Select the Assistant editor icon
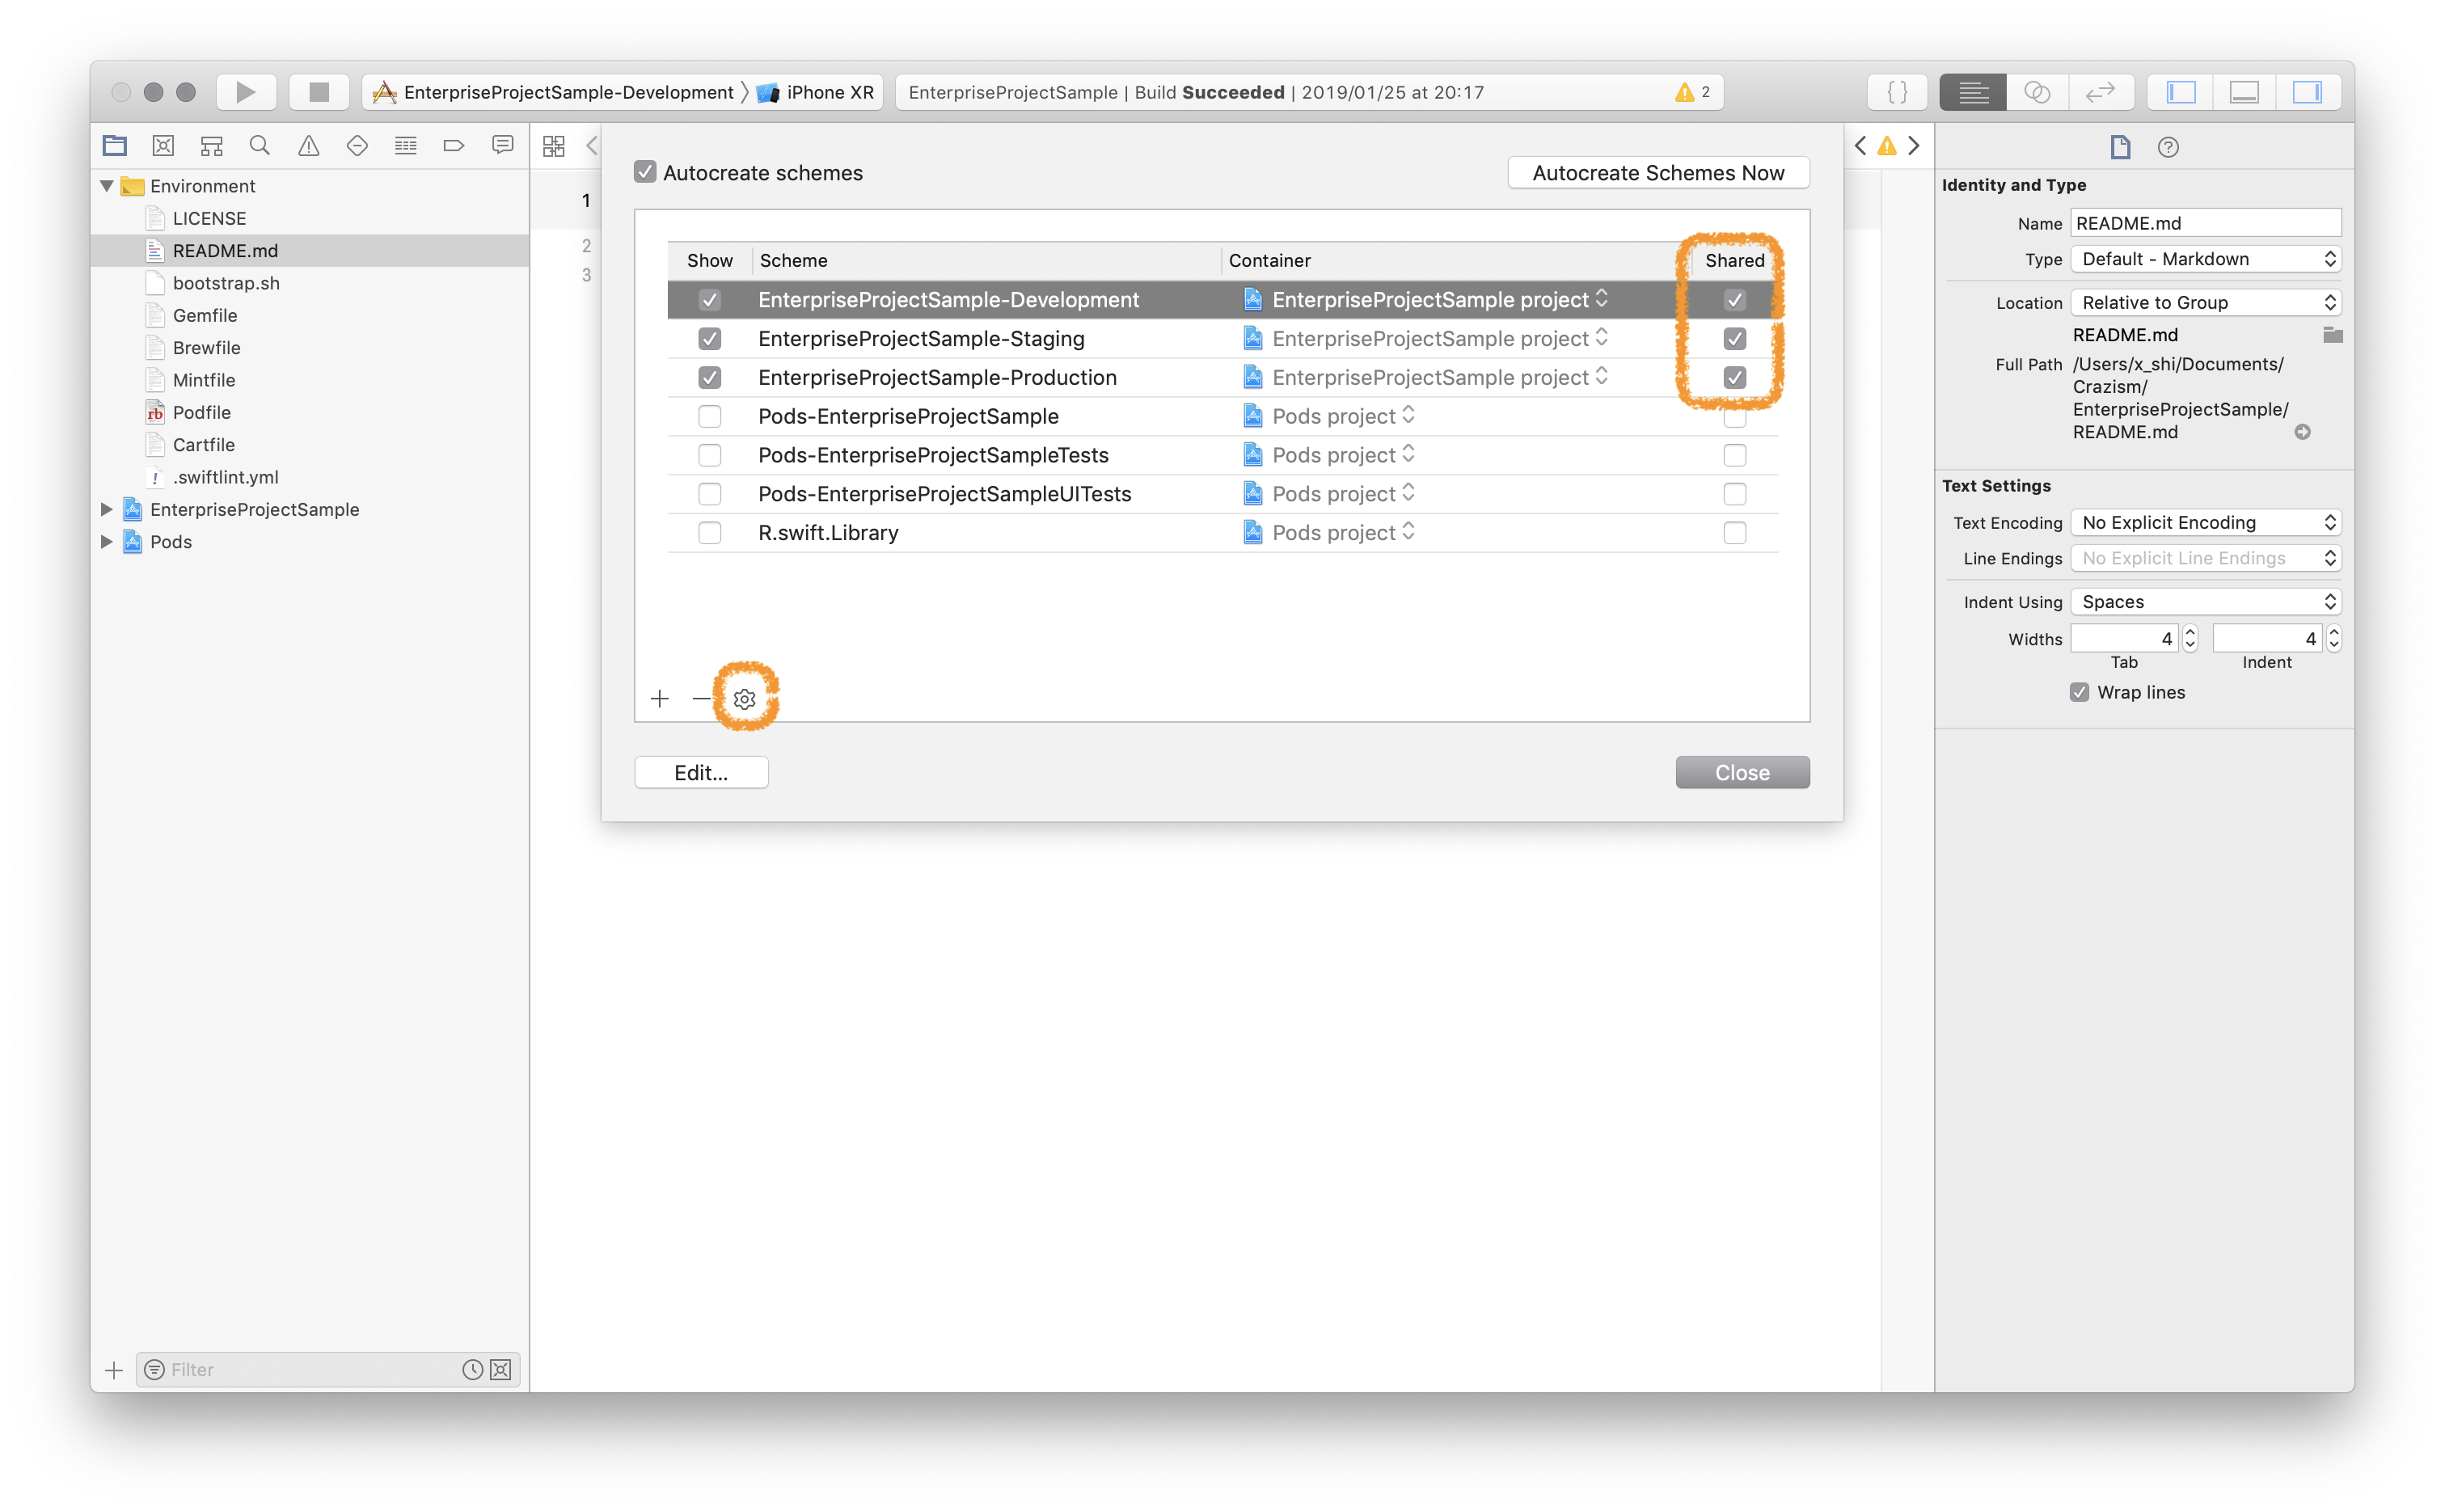Viewport: 2445px width, 1512px height. [2037, 92]
